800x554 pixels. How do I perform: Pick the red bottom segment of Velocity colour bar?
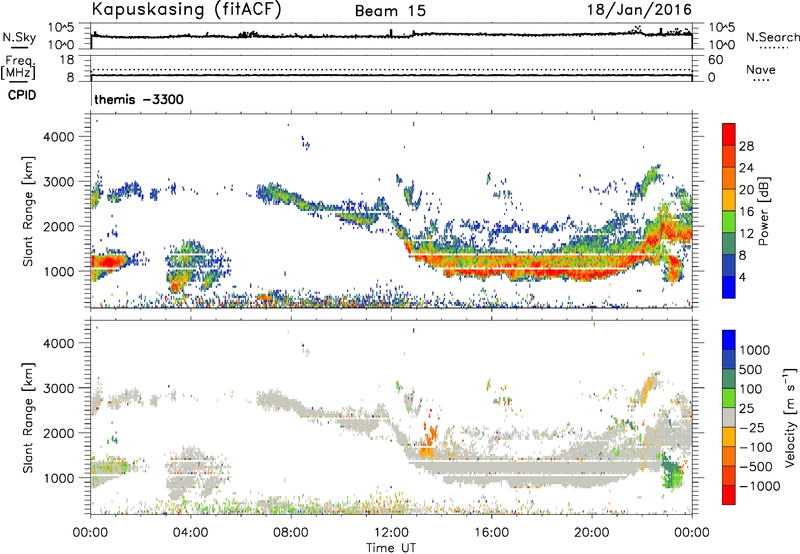pyautogui.click(x=729, y=495)
